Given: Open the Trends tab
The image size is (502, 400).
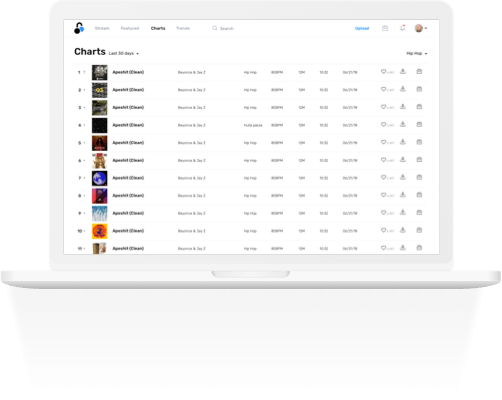Looking at the screenshot, I should tap(183, 28).
